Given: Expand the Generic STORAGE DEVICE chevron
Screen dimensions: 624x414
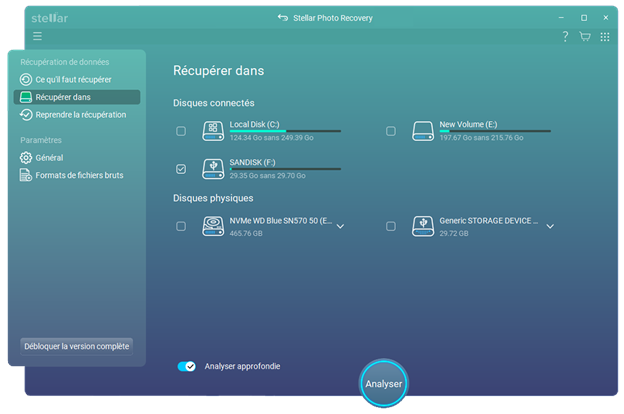Looking at the screenshot, I should point(550,226).
